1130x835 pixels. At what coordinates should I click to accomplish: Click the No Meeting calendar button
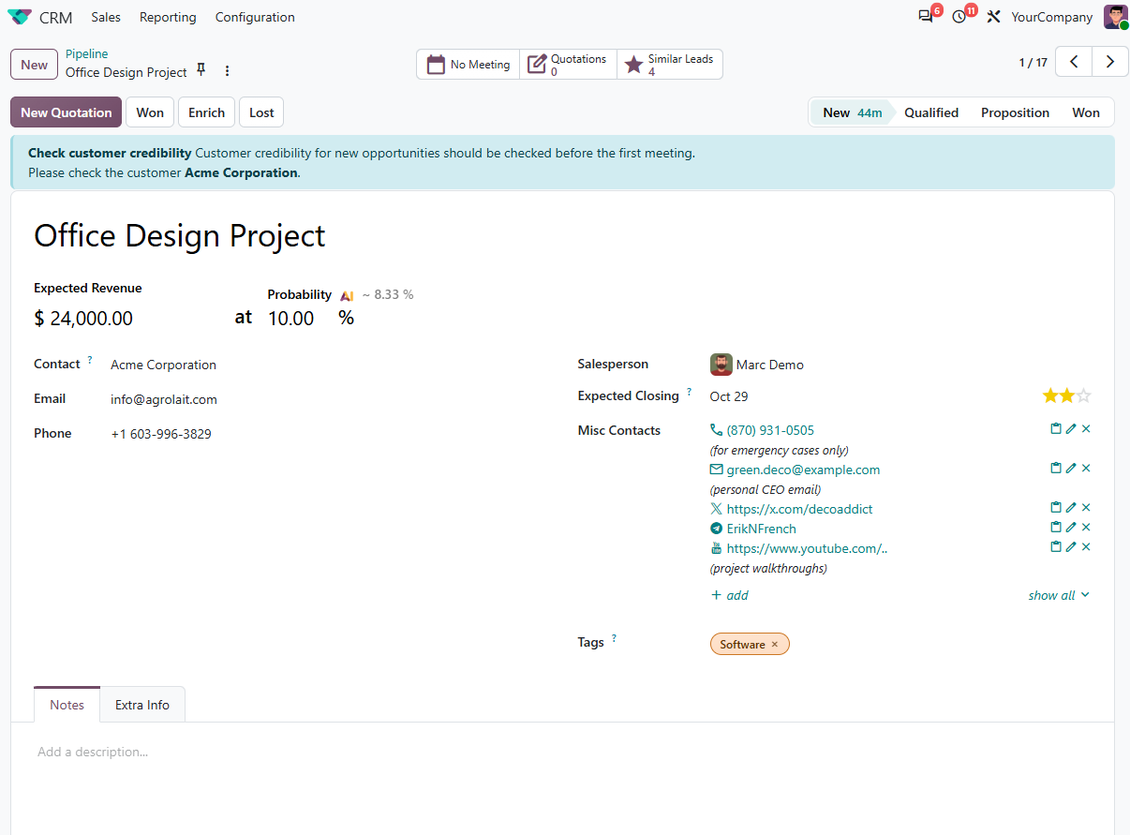468,64
